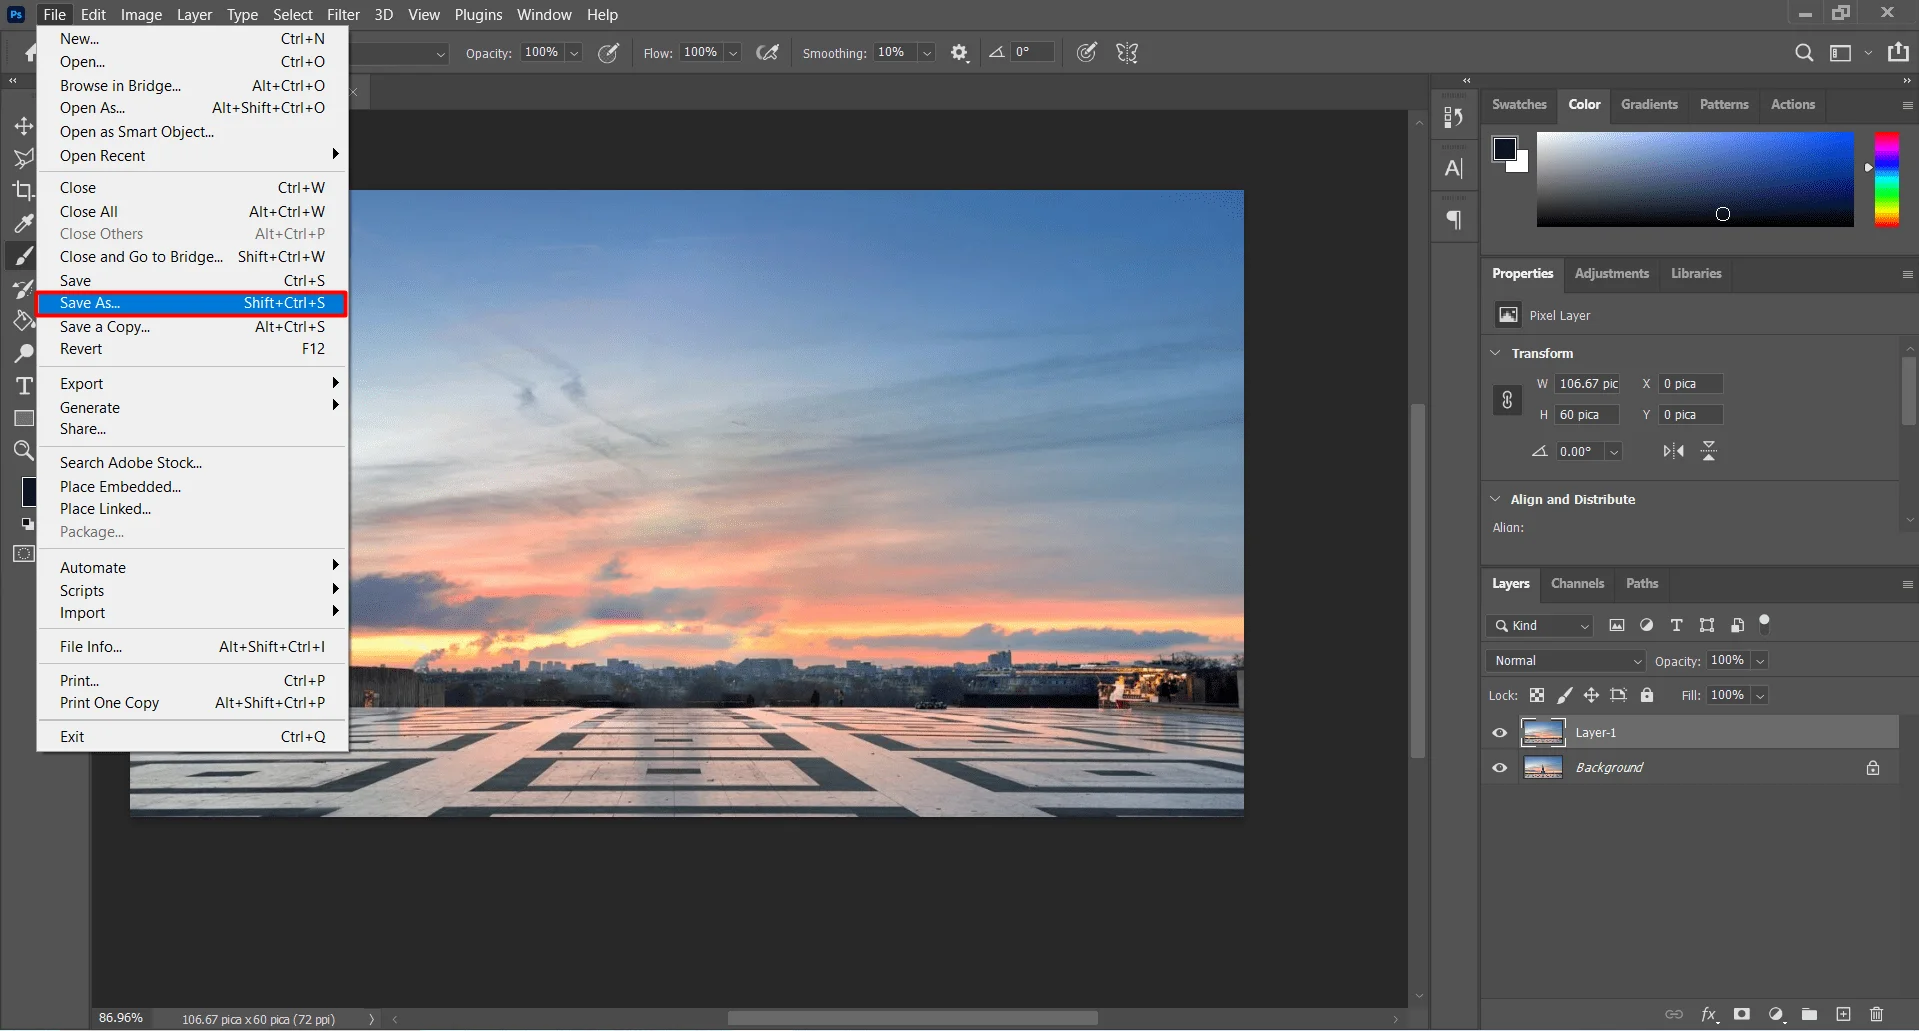The image size is (1919, 1031).
Task: Open the Export submenu
Action: tap(192, 384)
